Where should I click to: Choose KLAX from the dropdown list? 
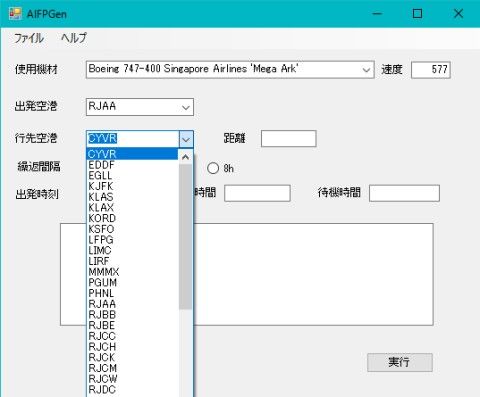coord(132,208)
